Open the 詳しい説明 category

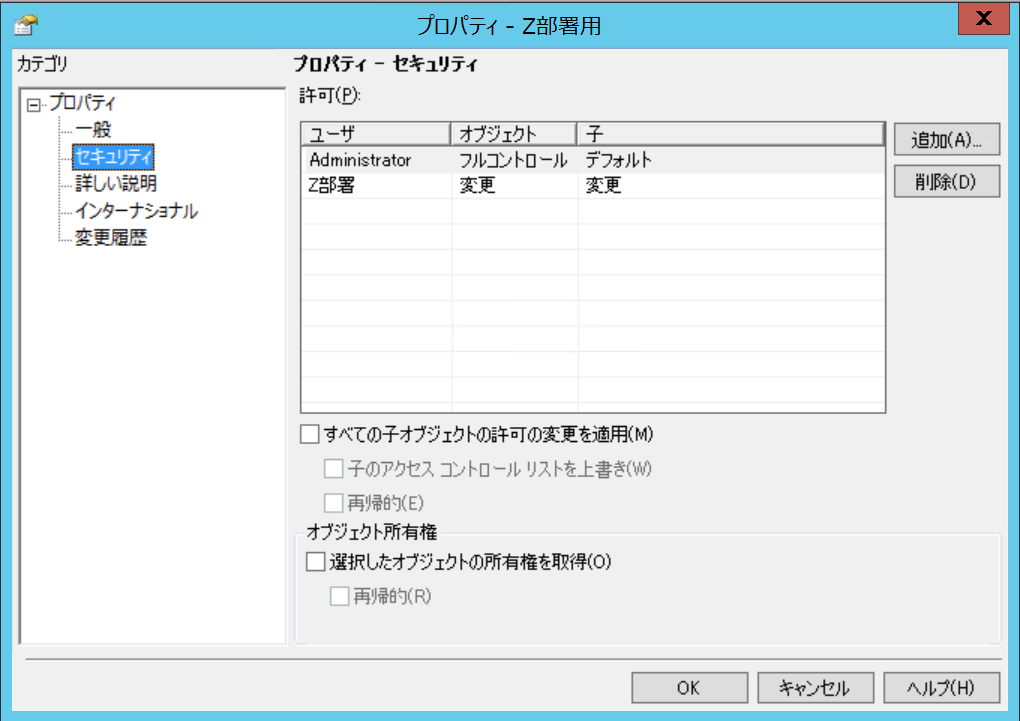tap(116, 184)
